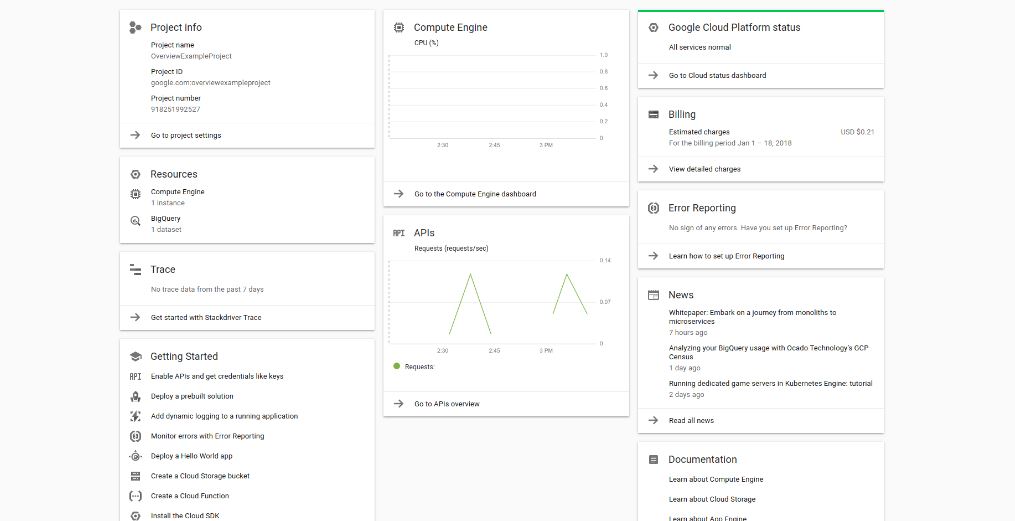Click the BigQuery magnifier icon under Resources

tap(135, 221)
